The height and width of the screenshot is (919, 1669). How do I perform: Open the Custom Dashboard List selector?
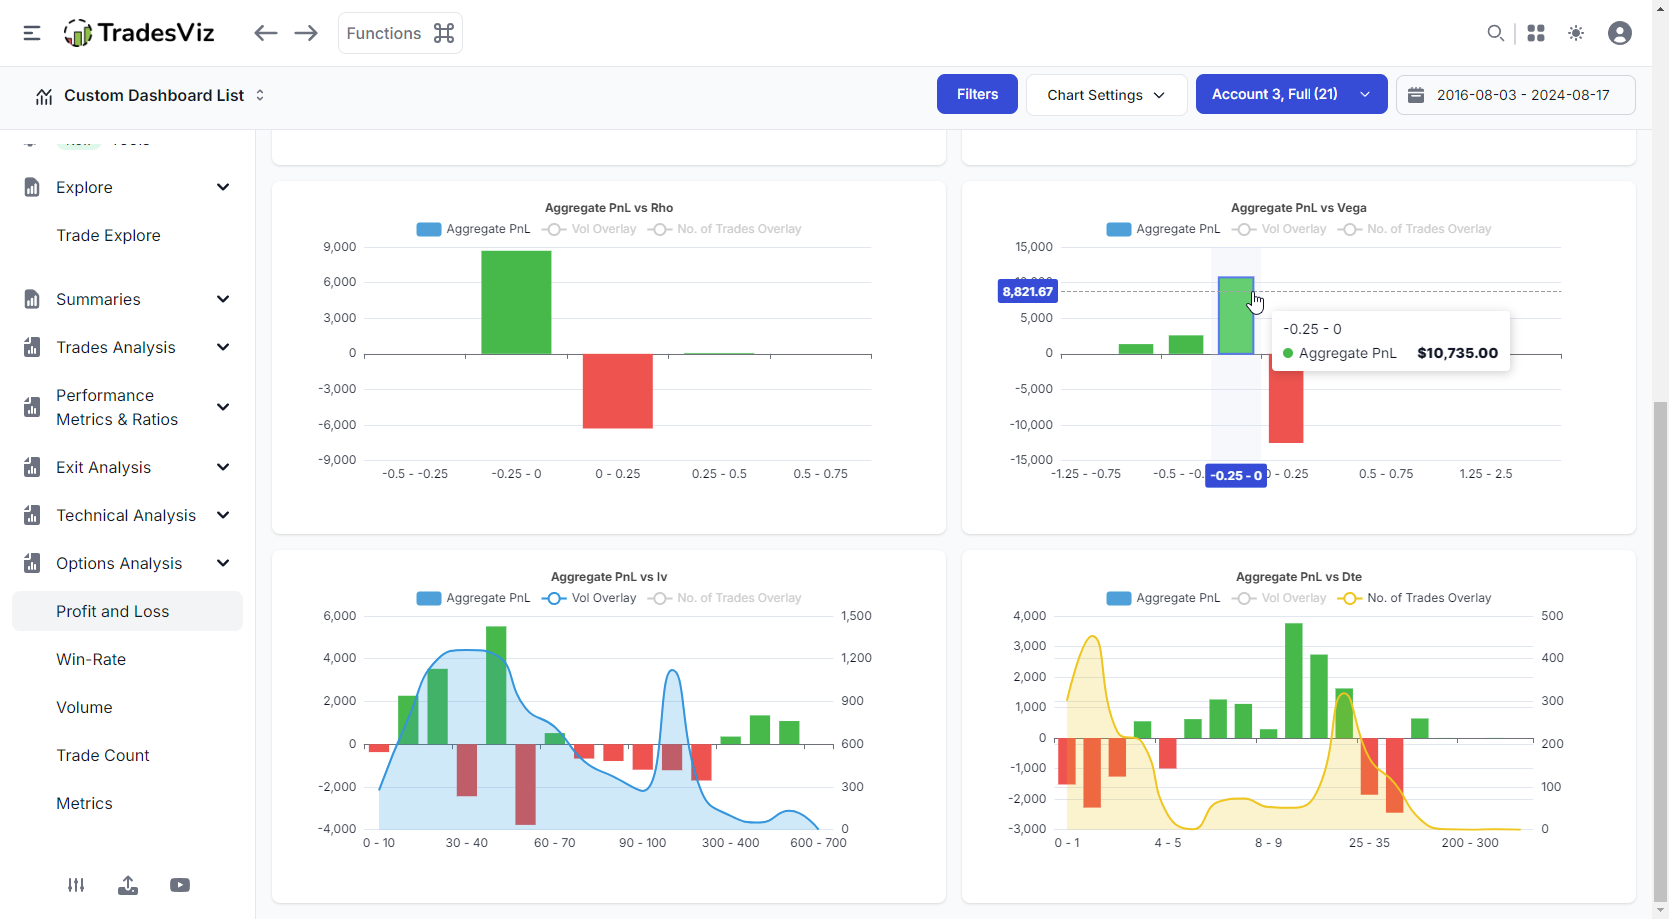tap(150, 95)
